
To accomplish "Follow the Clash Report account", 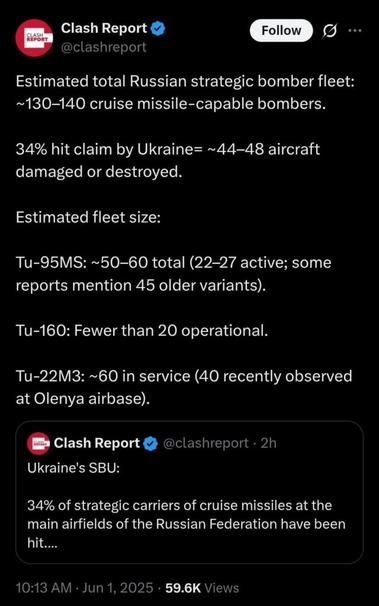I will tap(281, 31).
